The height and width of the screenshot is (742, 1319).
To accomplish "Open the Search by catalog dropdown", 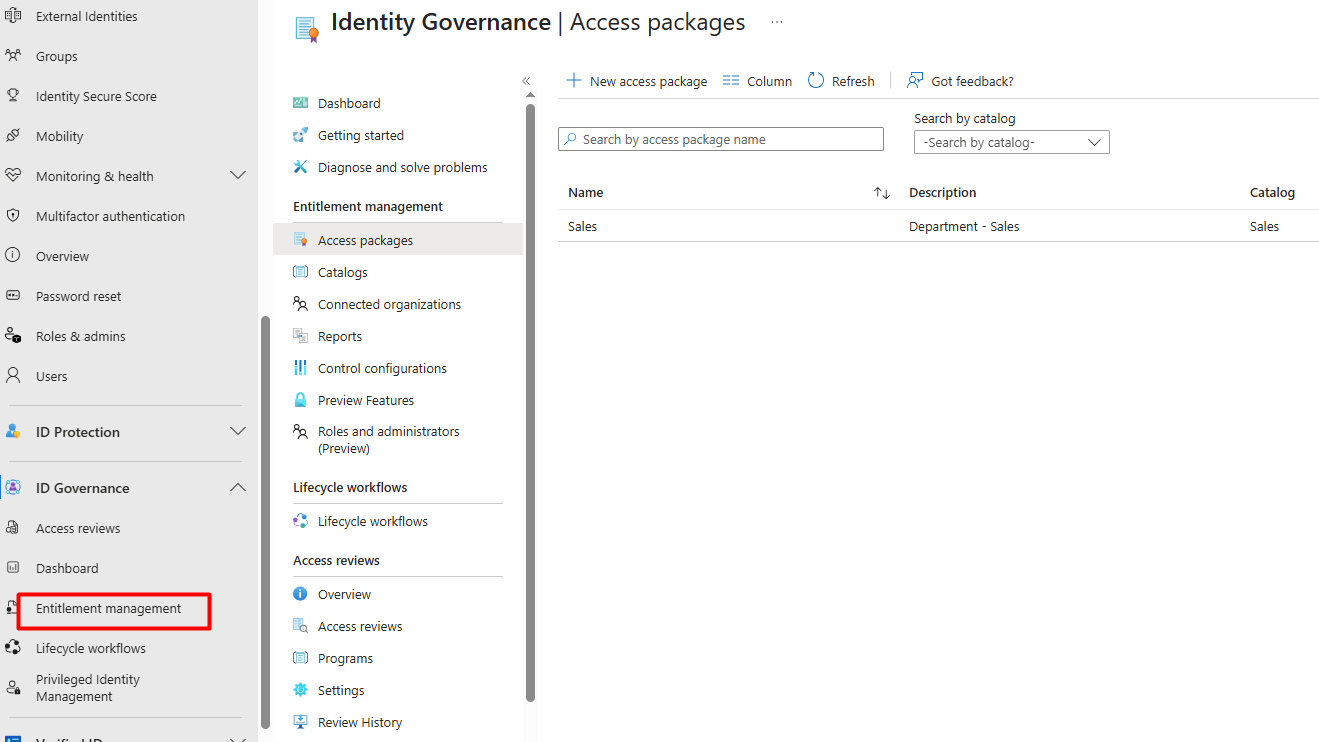I will tap(1012, 142).
